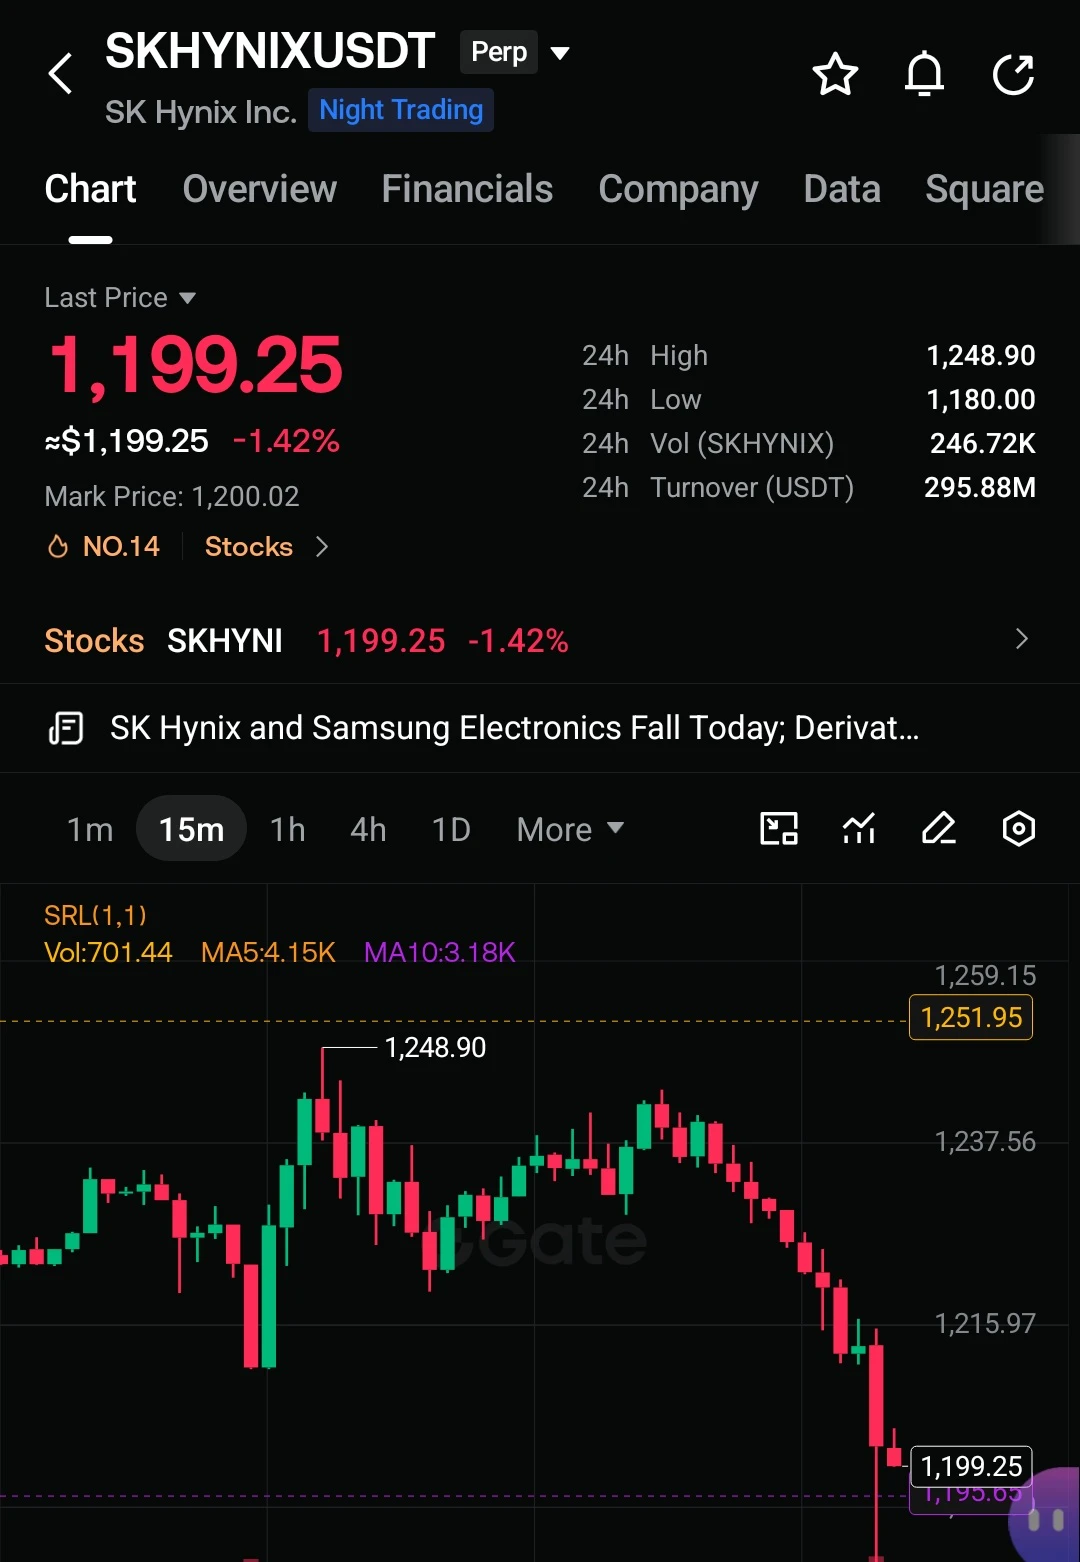Select the 4h chart interval

coord(368,829)
